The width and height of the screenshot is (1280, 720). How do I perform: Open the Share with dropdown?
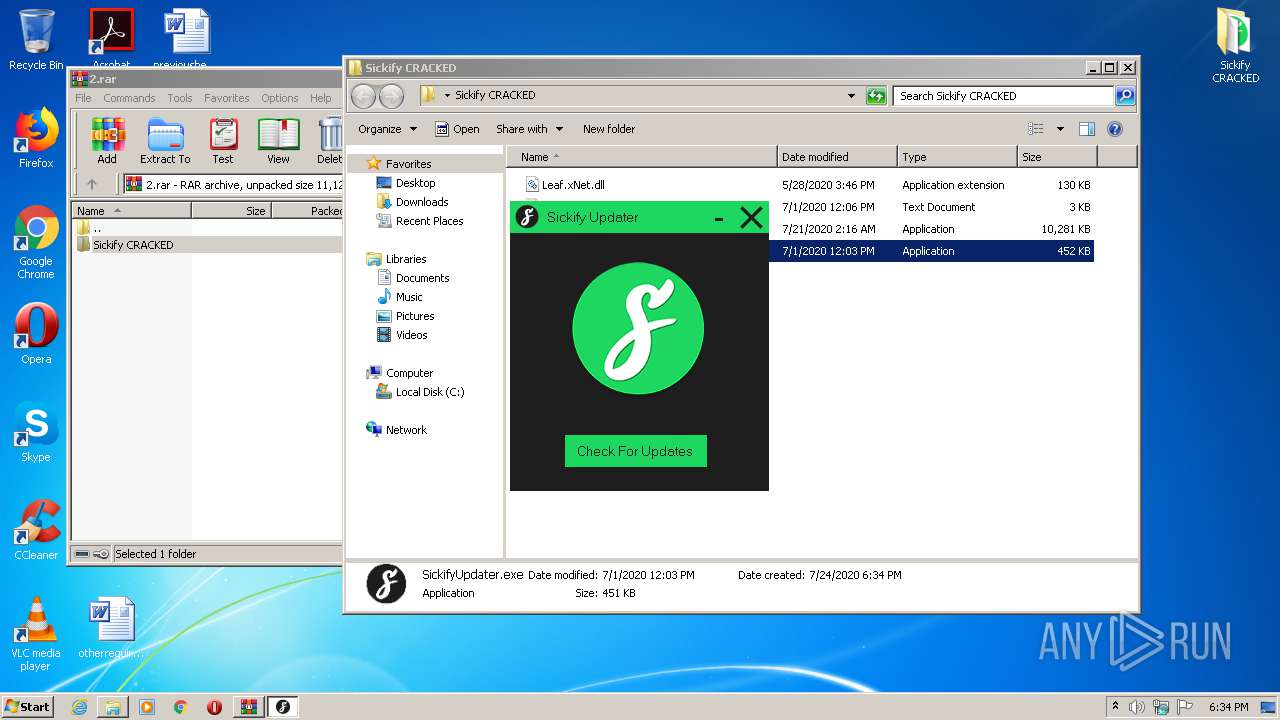pos(530,129)
